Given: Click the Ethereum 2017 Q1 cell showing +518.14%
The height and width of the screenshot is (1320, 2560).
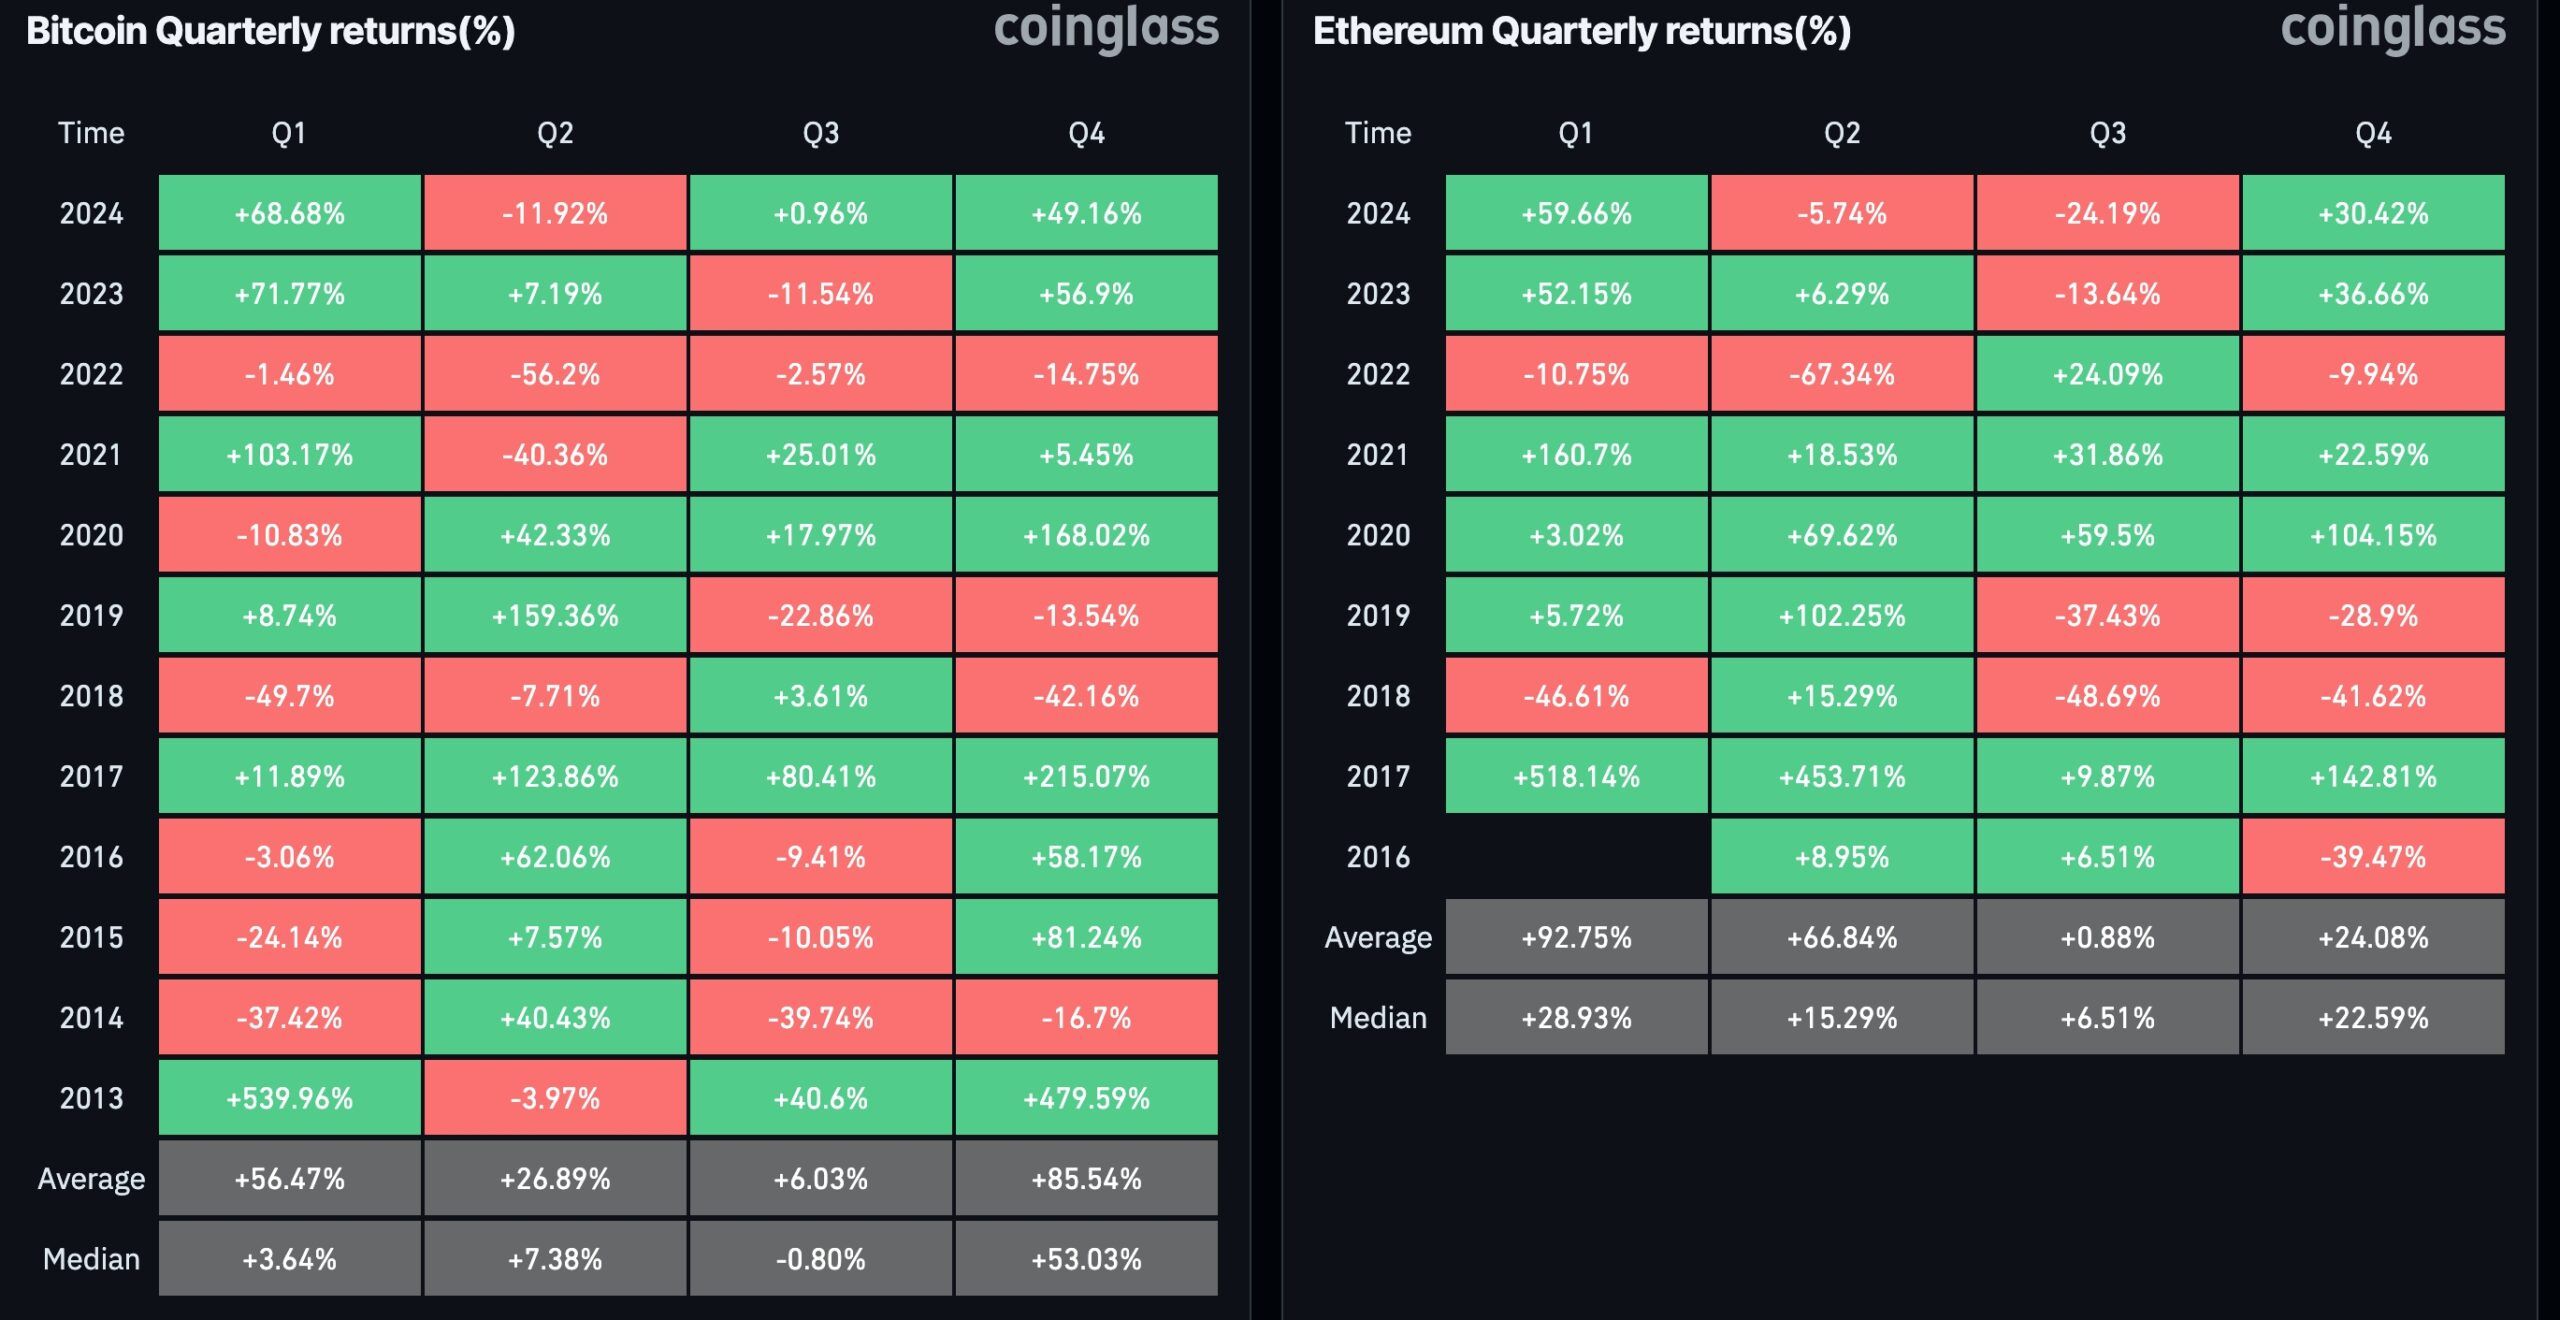Looking at the screenshot, I should 1576,776.
